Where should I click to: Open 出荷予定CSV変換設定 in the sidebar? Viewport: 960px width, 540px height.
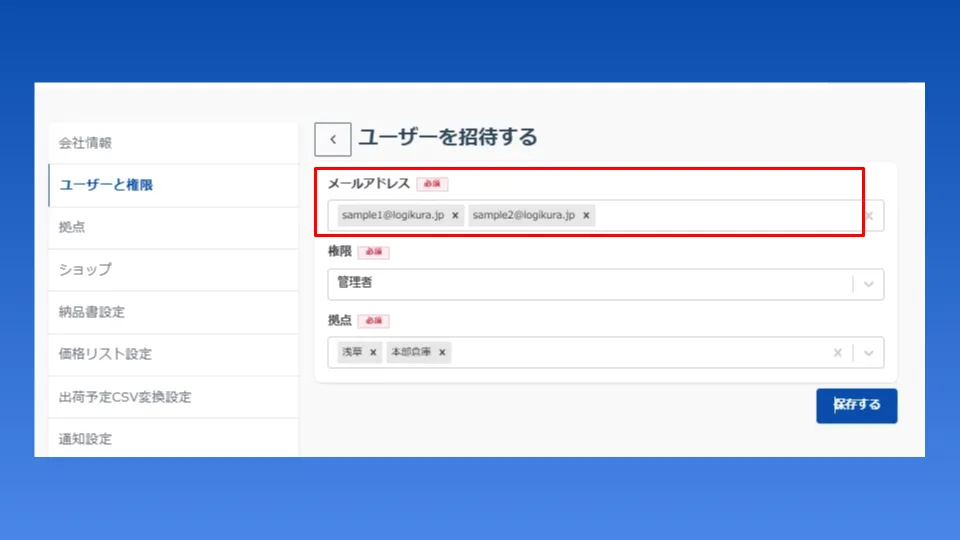tap(173, 397)
